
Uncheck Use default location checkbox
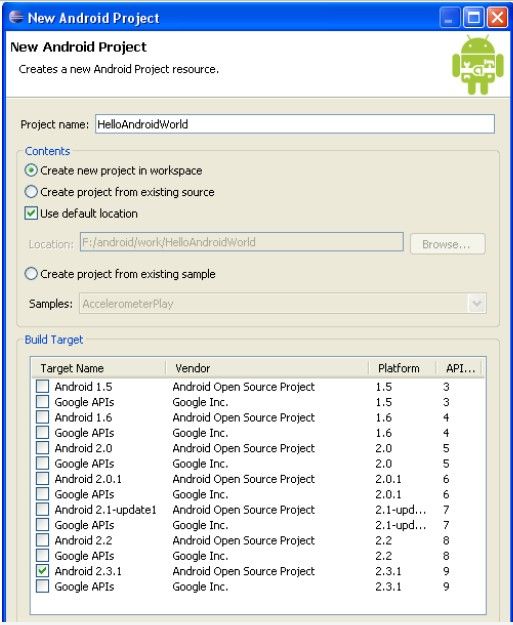coord(31,213)
